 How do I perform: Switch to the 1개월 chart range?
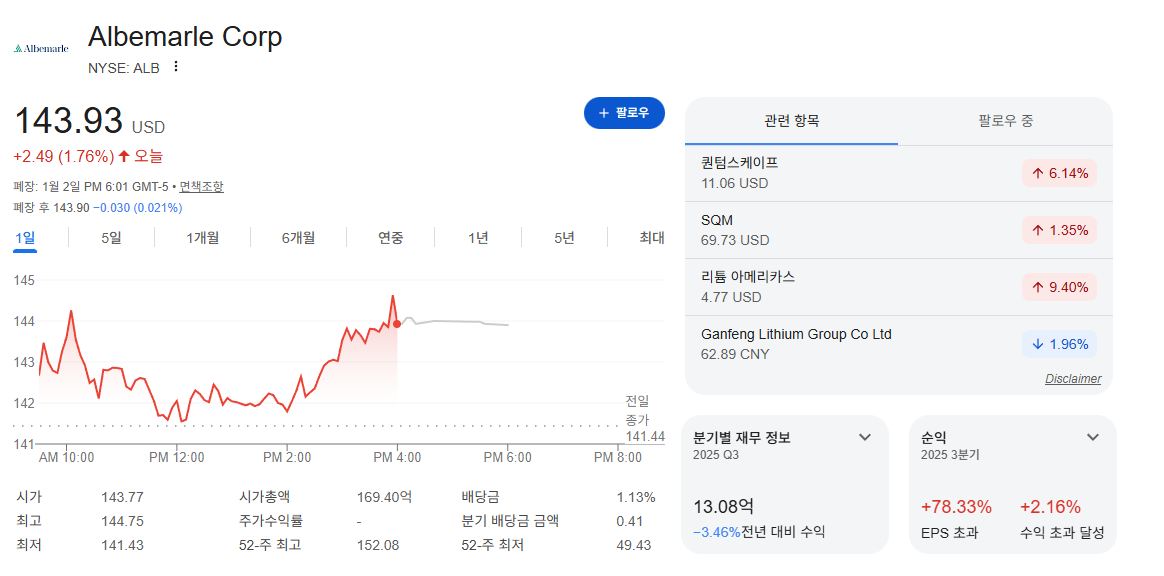[203, 238]
